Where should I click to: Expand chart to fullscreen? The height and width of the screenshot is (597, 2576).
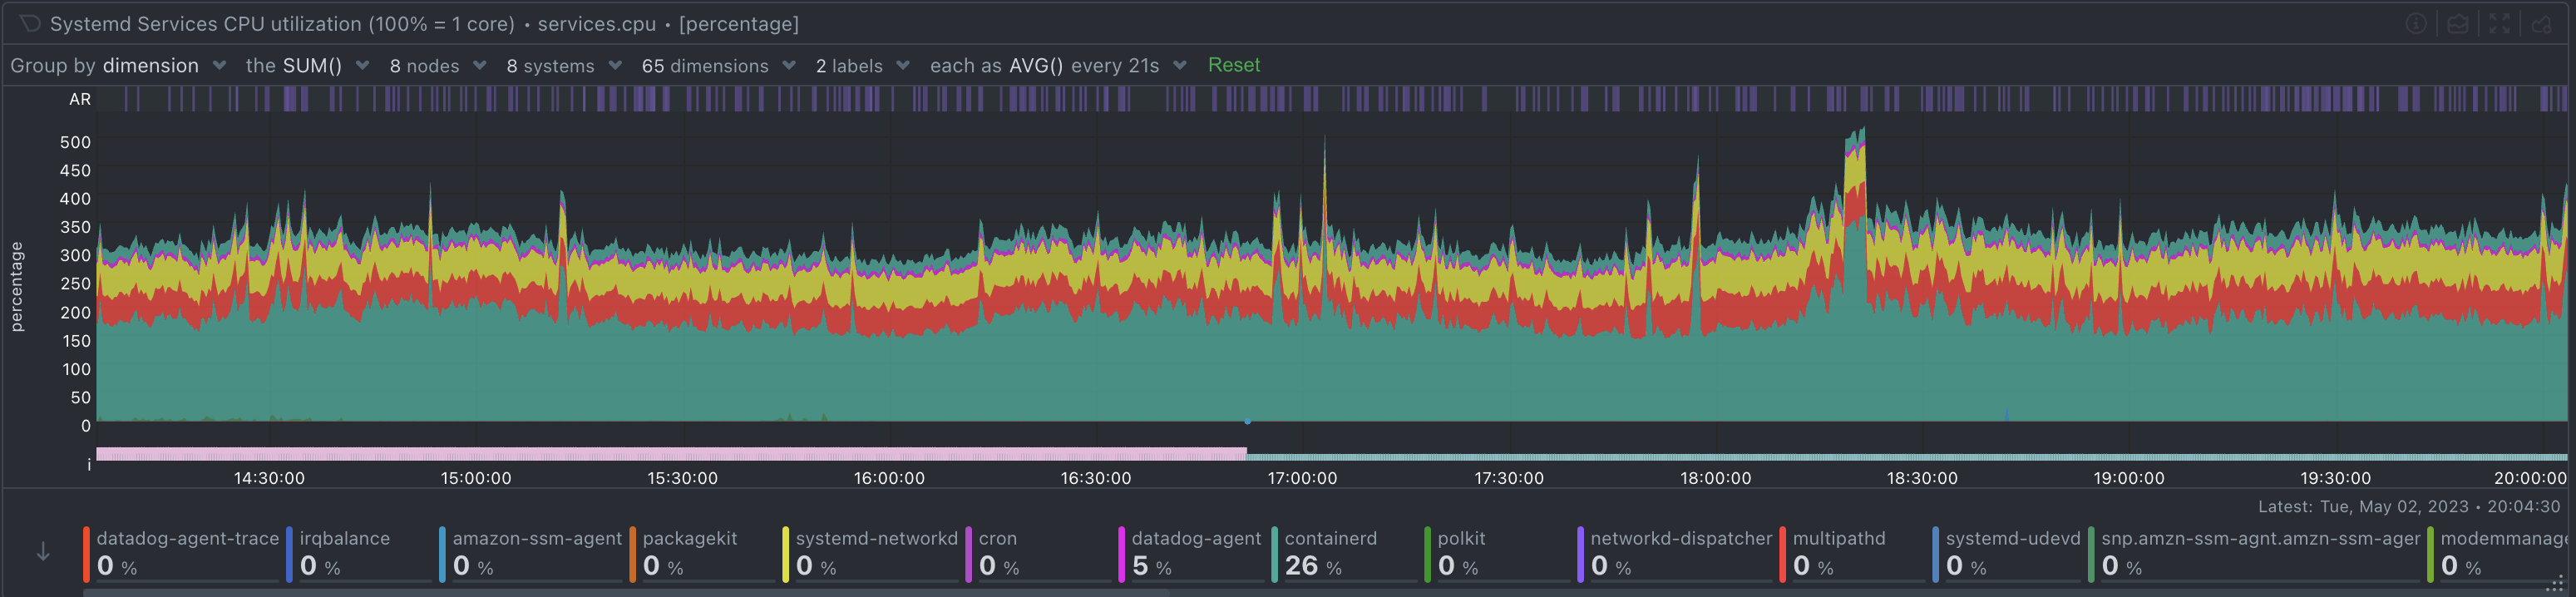2499,24
